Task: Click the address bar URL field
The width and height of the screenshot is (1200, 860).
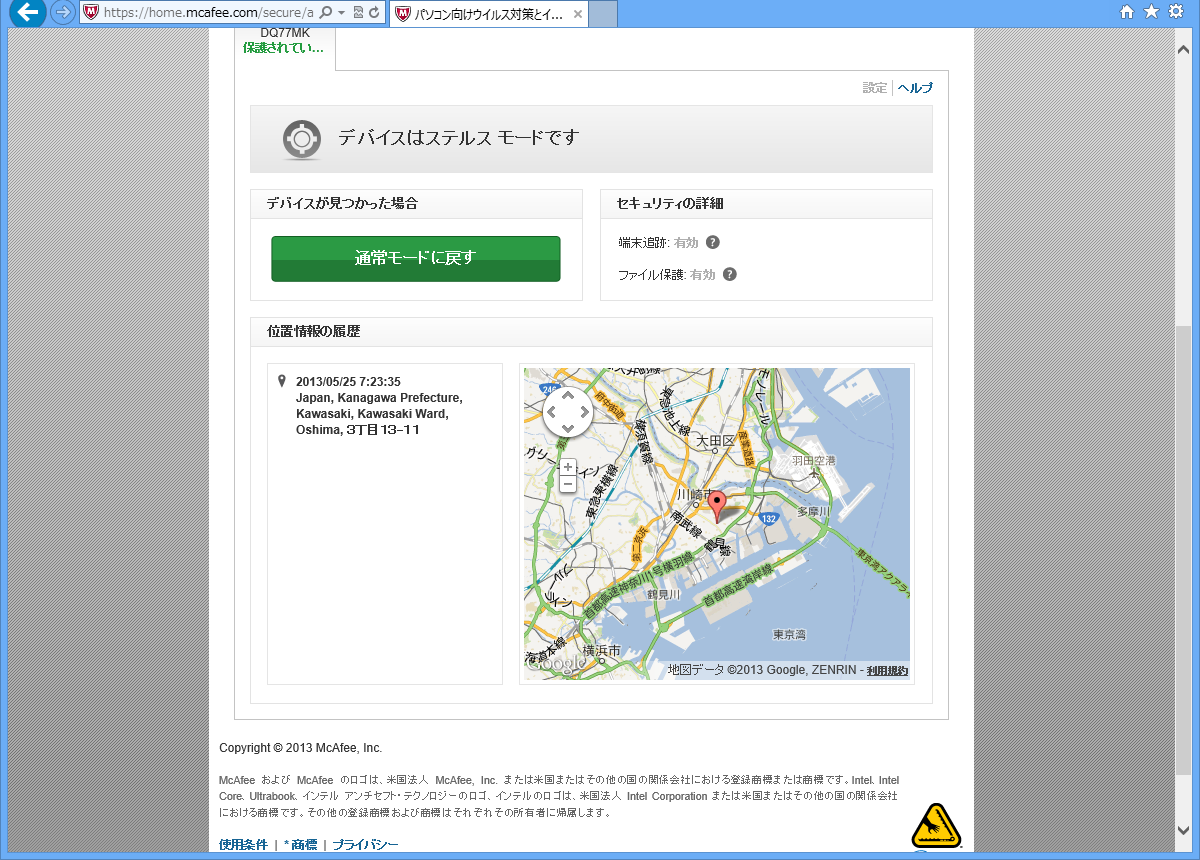Action: click(208, 13)
